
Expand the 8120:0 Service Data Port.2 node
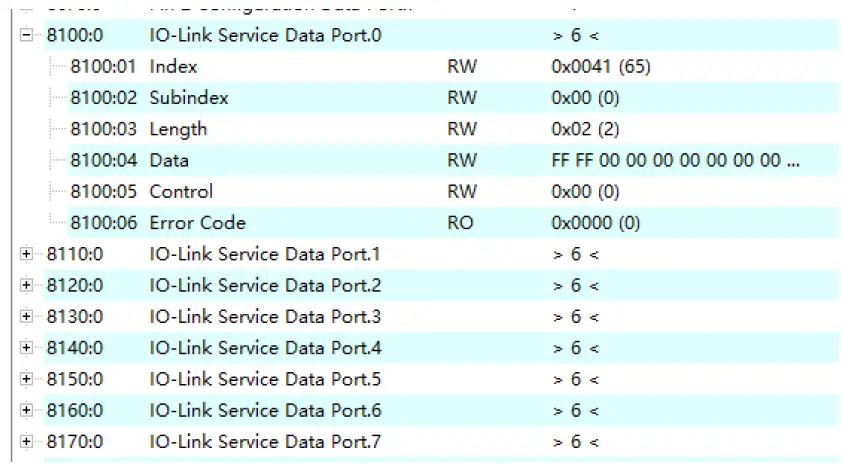point(26,286)
